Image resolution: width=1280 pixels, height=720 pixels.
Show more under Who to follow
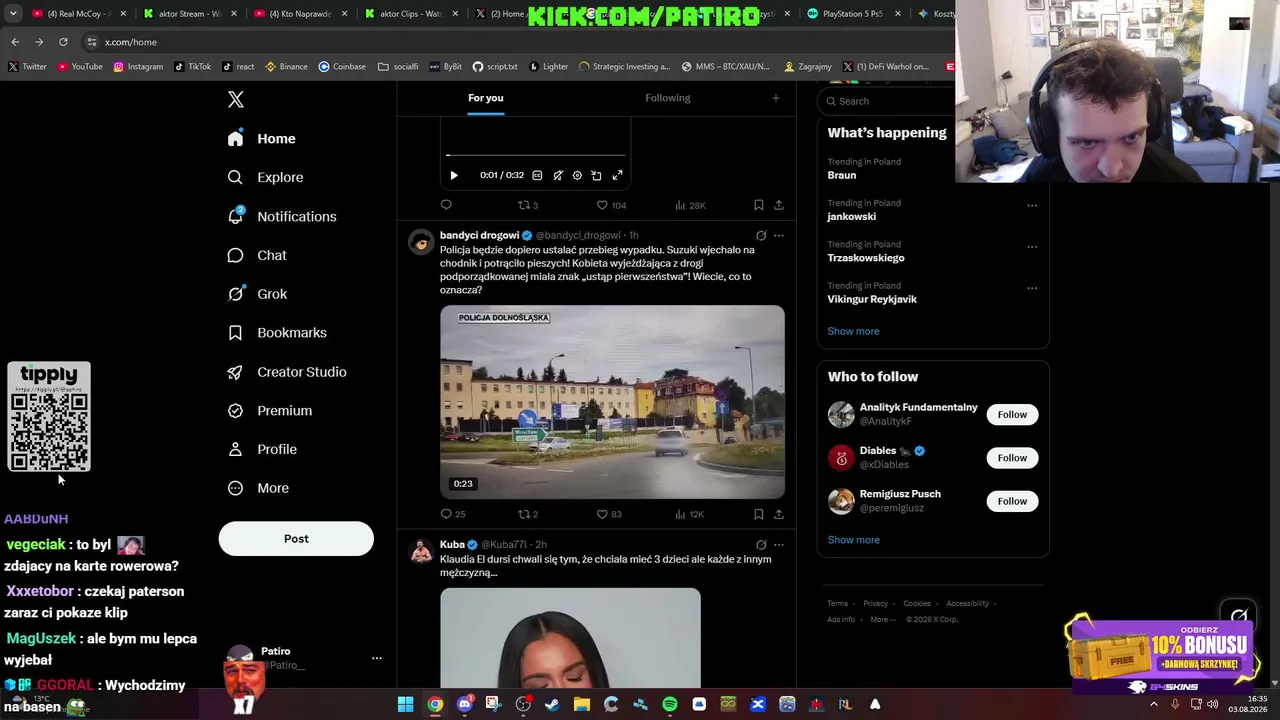[854, 540]
